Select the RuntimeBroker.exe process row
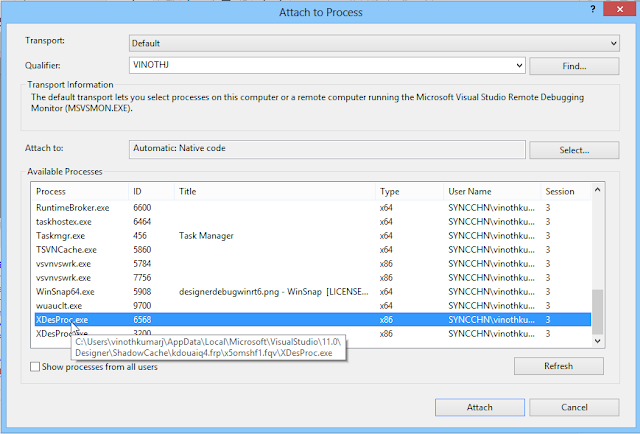Image resolution: width=640 pixels, height=434 pixels. [x=312, y=208]
